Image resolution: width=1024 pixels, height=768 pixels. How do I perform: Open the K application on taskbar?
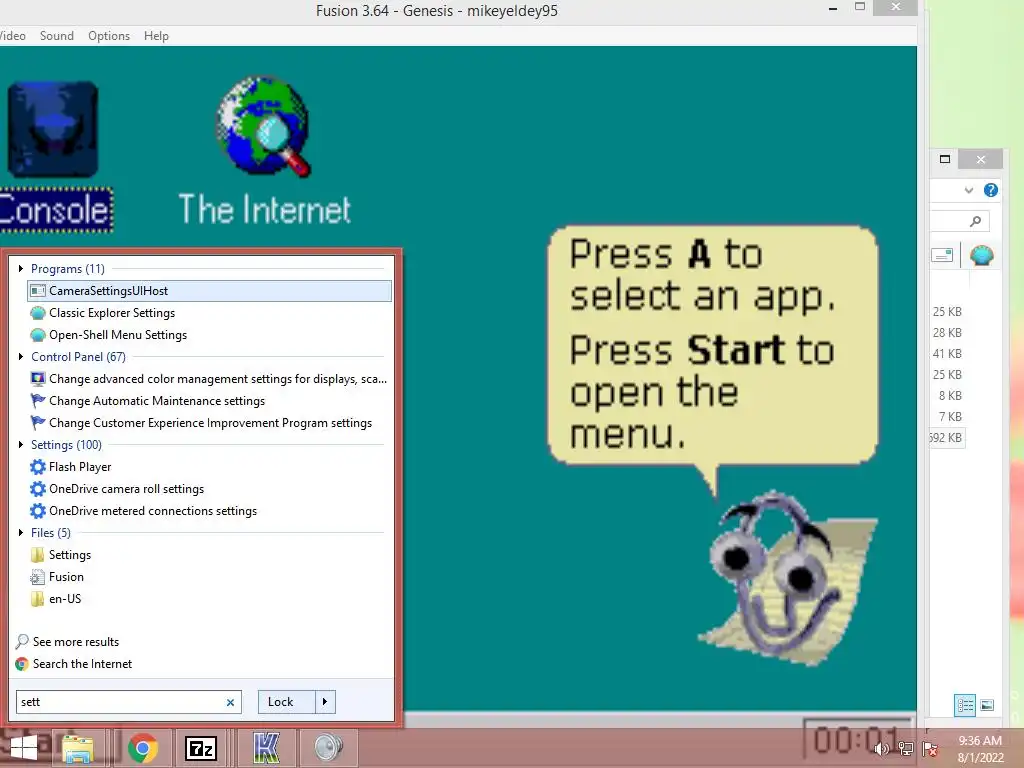coord(266,748)
